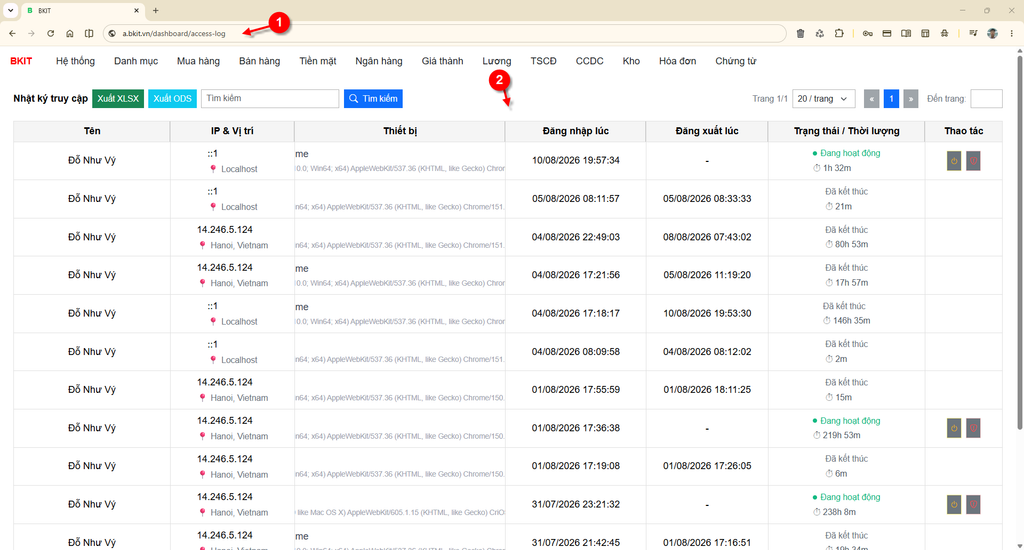The width and height of the screenshot is (1024, 550).
Task: Open the reading mode book icon in toolbar
Action: [x=906, y=33]
